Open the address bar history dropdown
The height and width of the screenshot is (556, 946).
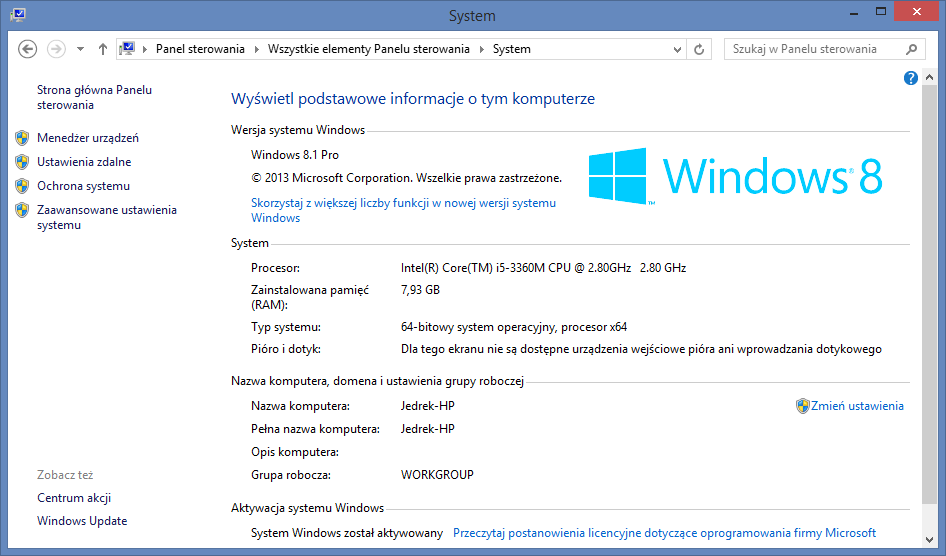coord(677,49)
